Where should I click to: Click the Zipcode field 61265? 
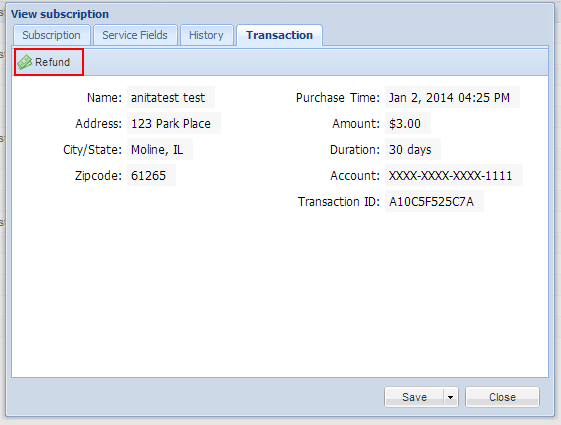tap(151, 175)
